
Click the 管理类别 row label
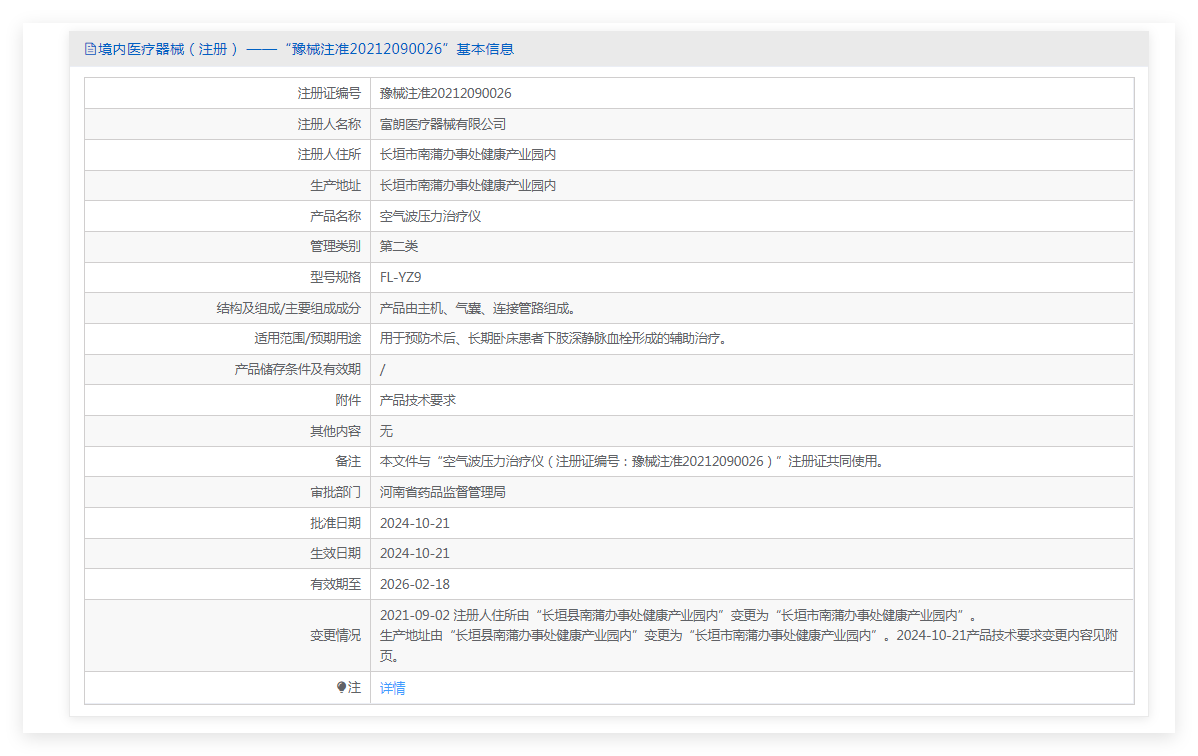pos(335,246)
